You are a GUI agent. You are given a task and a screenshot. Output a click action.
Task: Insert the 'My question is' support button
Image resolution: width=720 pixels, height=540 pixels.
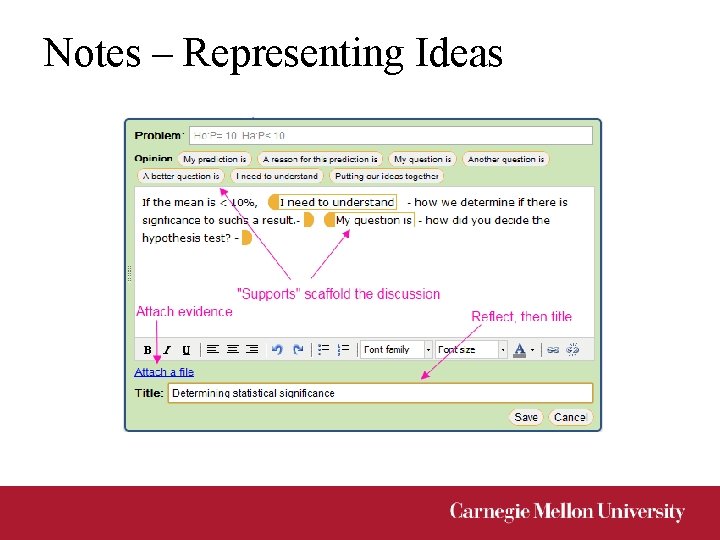(422, 159)
